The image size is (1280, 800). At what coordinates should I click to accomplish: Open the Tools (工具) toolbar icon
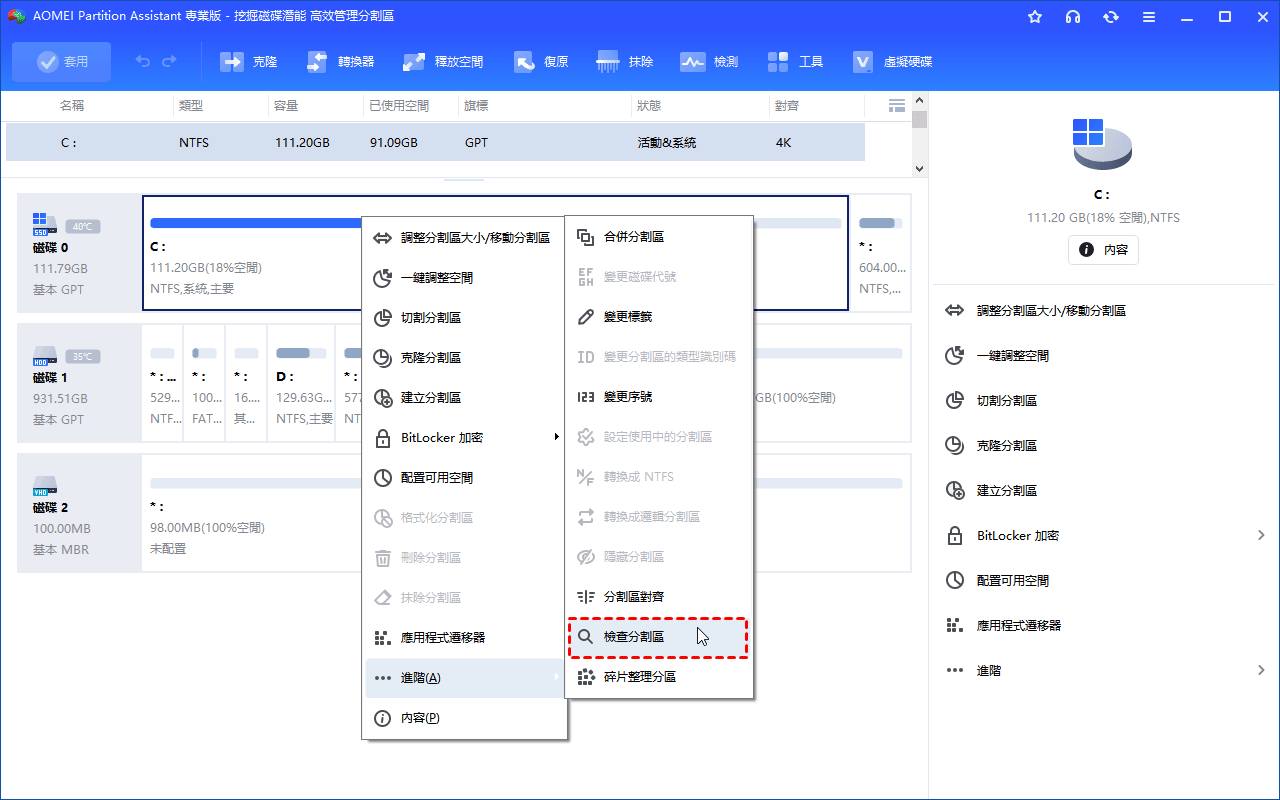tap(779, 62)
